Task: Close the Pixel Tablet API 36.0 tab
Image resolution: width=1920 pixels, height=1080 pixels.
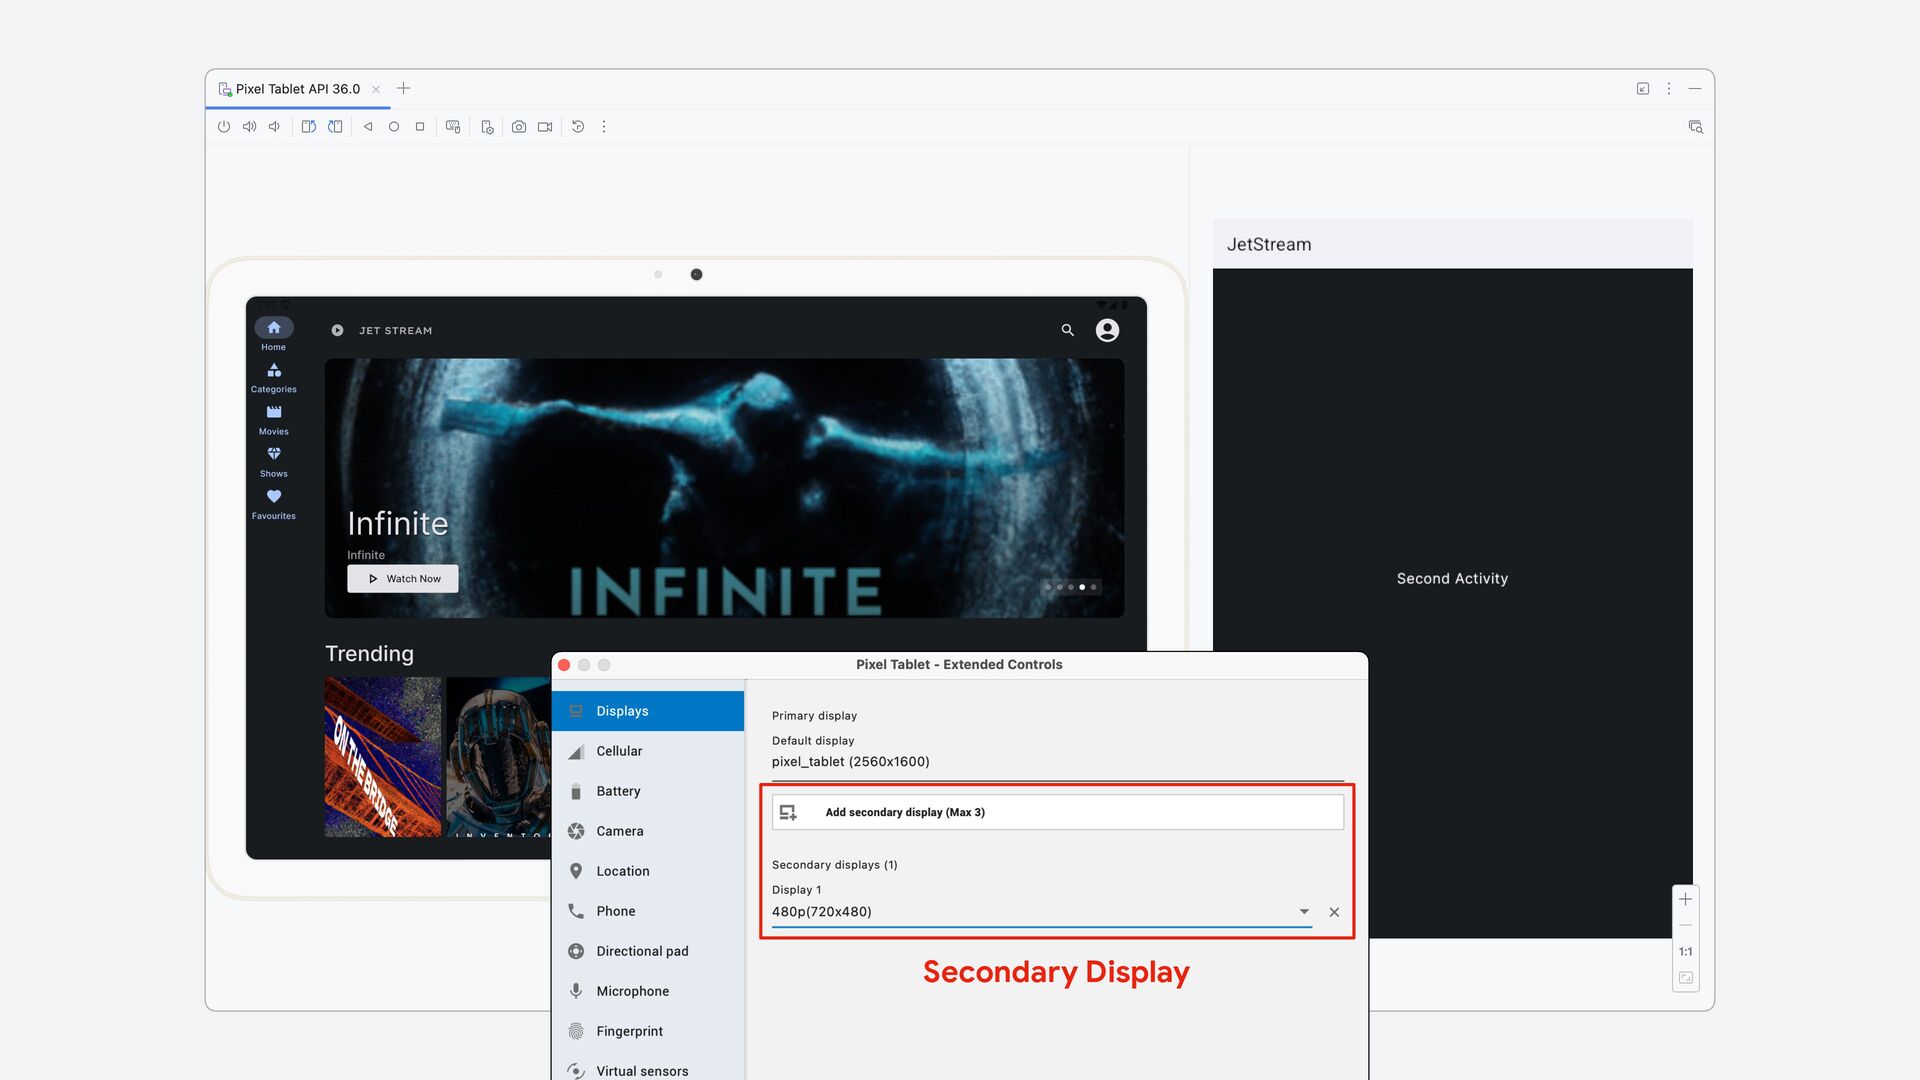Action: (x=376, y=89)
